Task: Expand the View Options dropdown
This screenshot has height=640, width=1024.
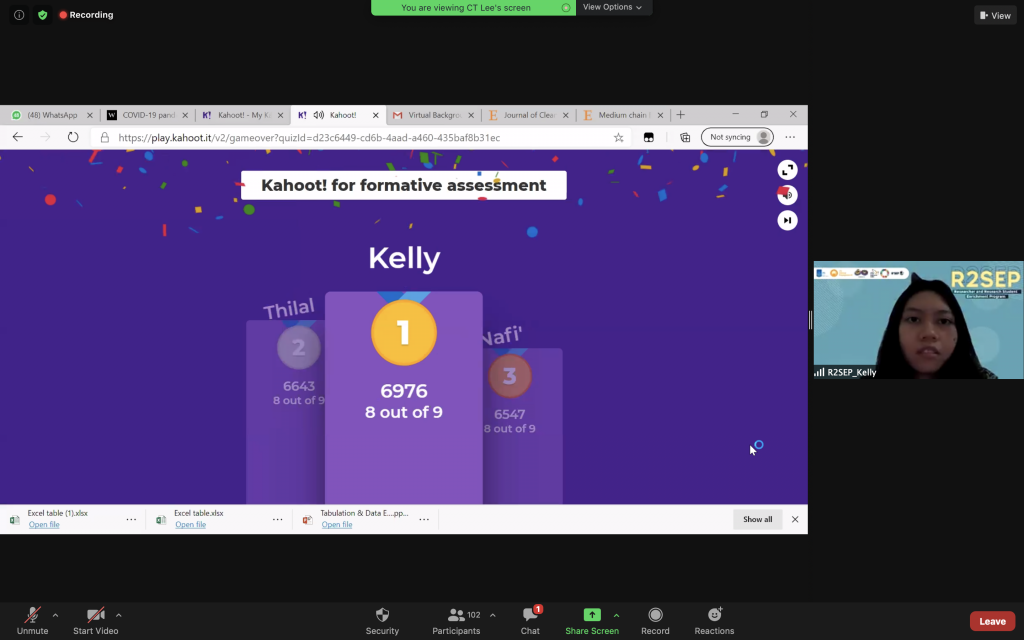Action: (x=613, y=7)
